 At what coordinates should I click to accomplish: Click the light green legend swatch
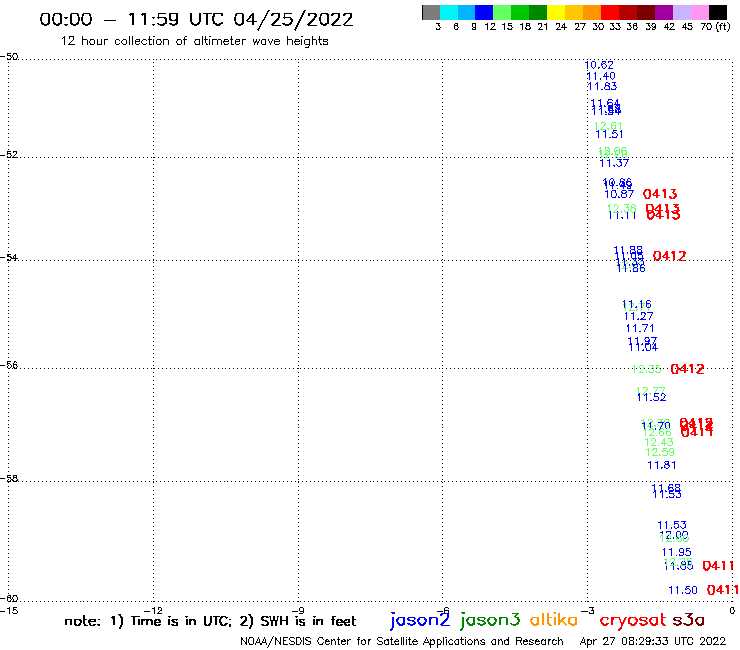click(502, 12)
